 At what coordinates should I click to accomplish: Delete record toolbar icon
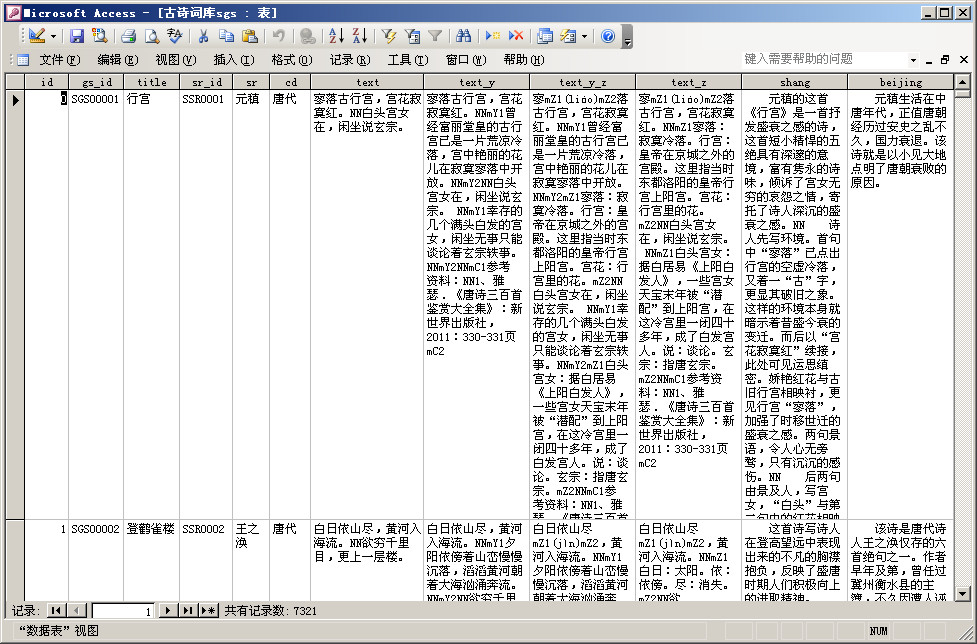[x=516, y=36]
